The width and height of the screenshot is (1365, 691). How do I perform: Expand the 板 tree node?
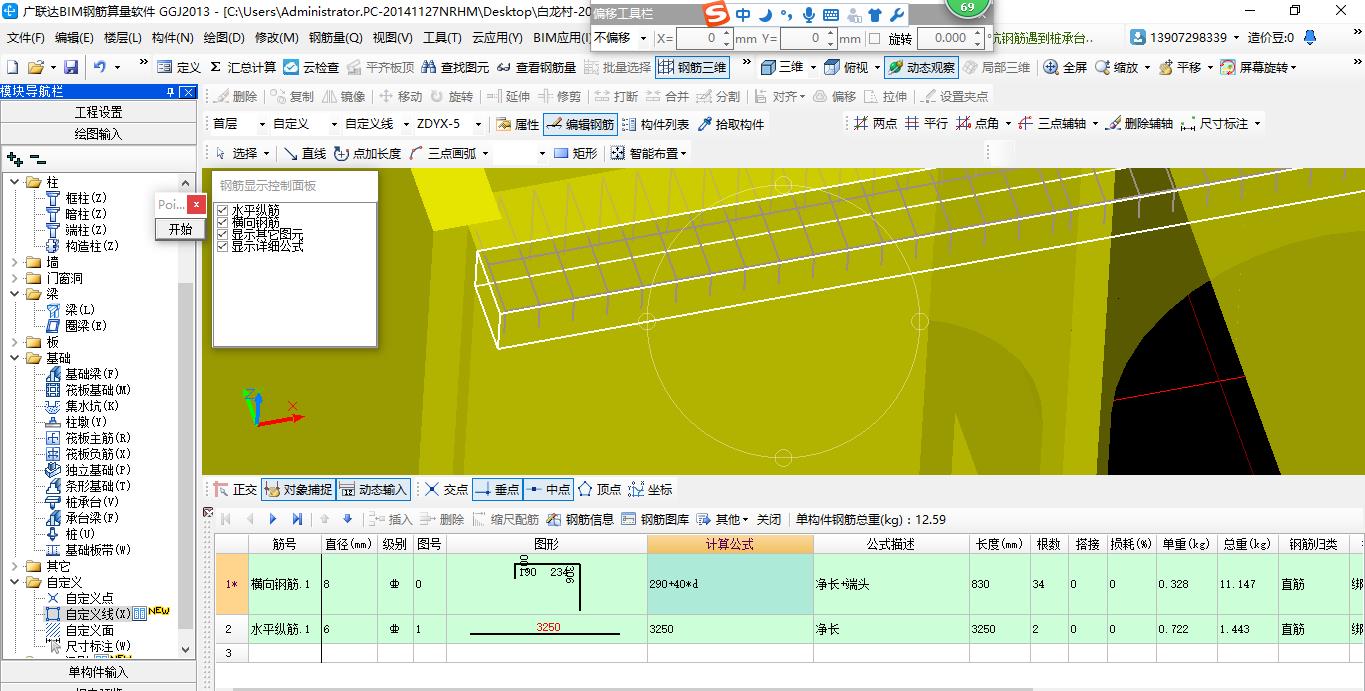[x=15, y=342]
